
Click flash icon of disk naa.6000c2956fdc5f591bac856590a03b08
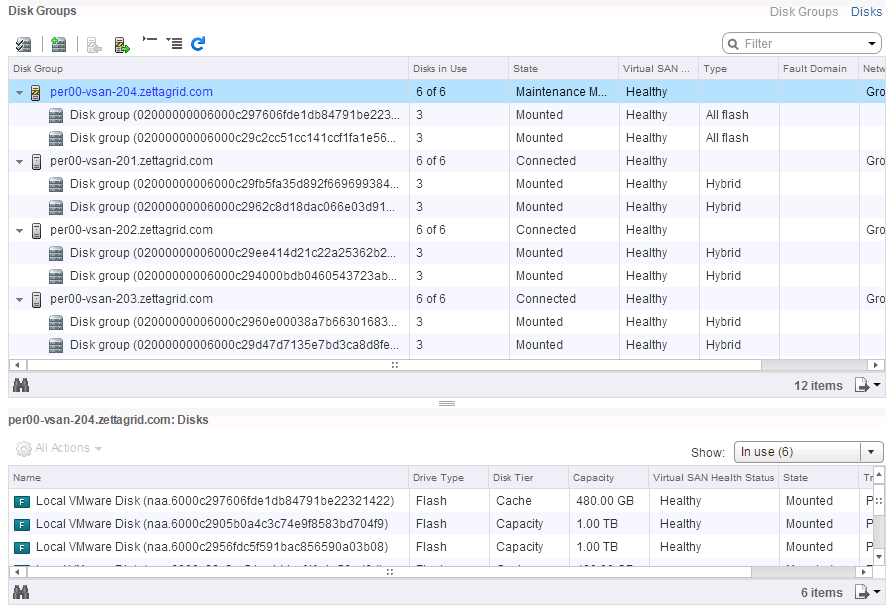(x=22, y=547)
